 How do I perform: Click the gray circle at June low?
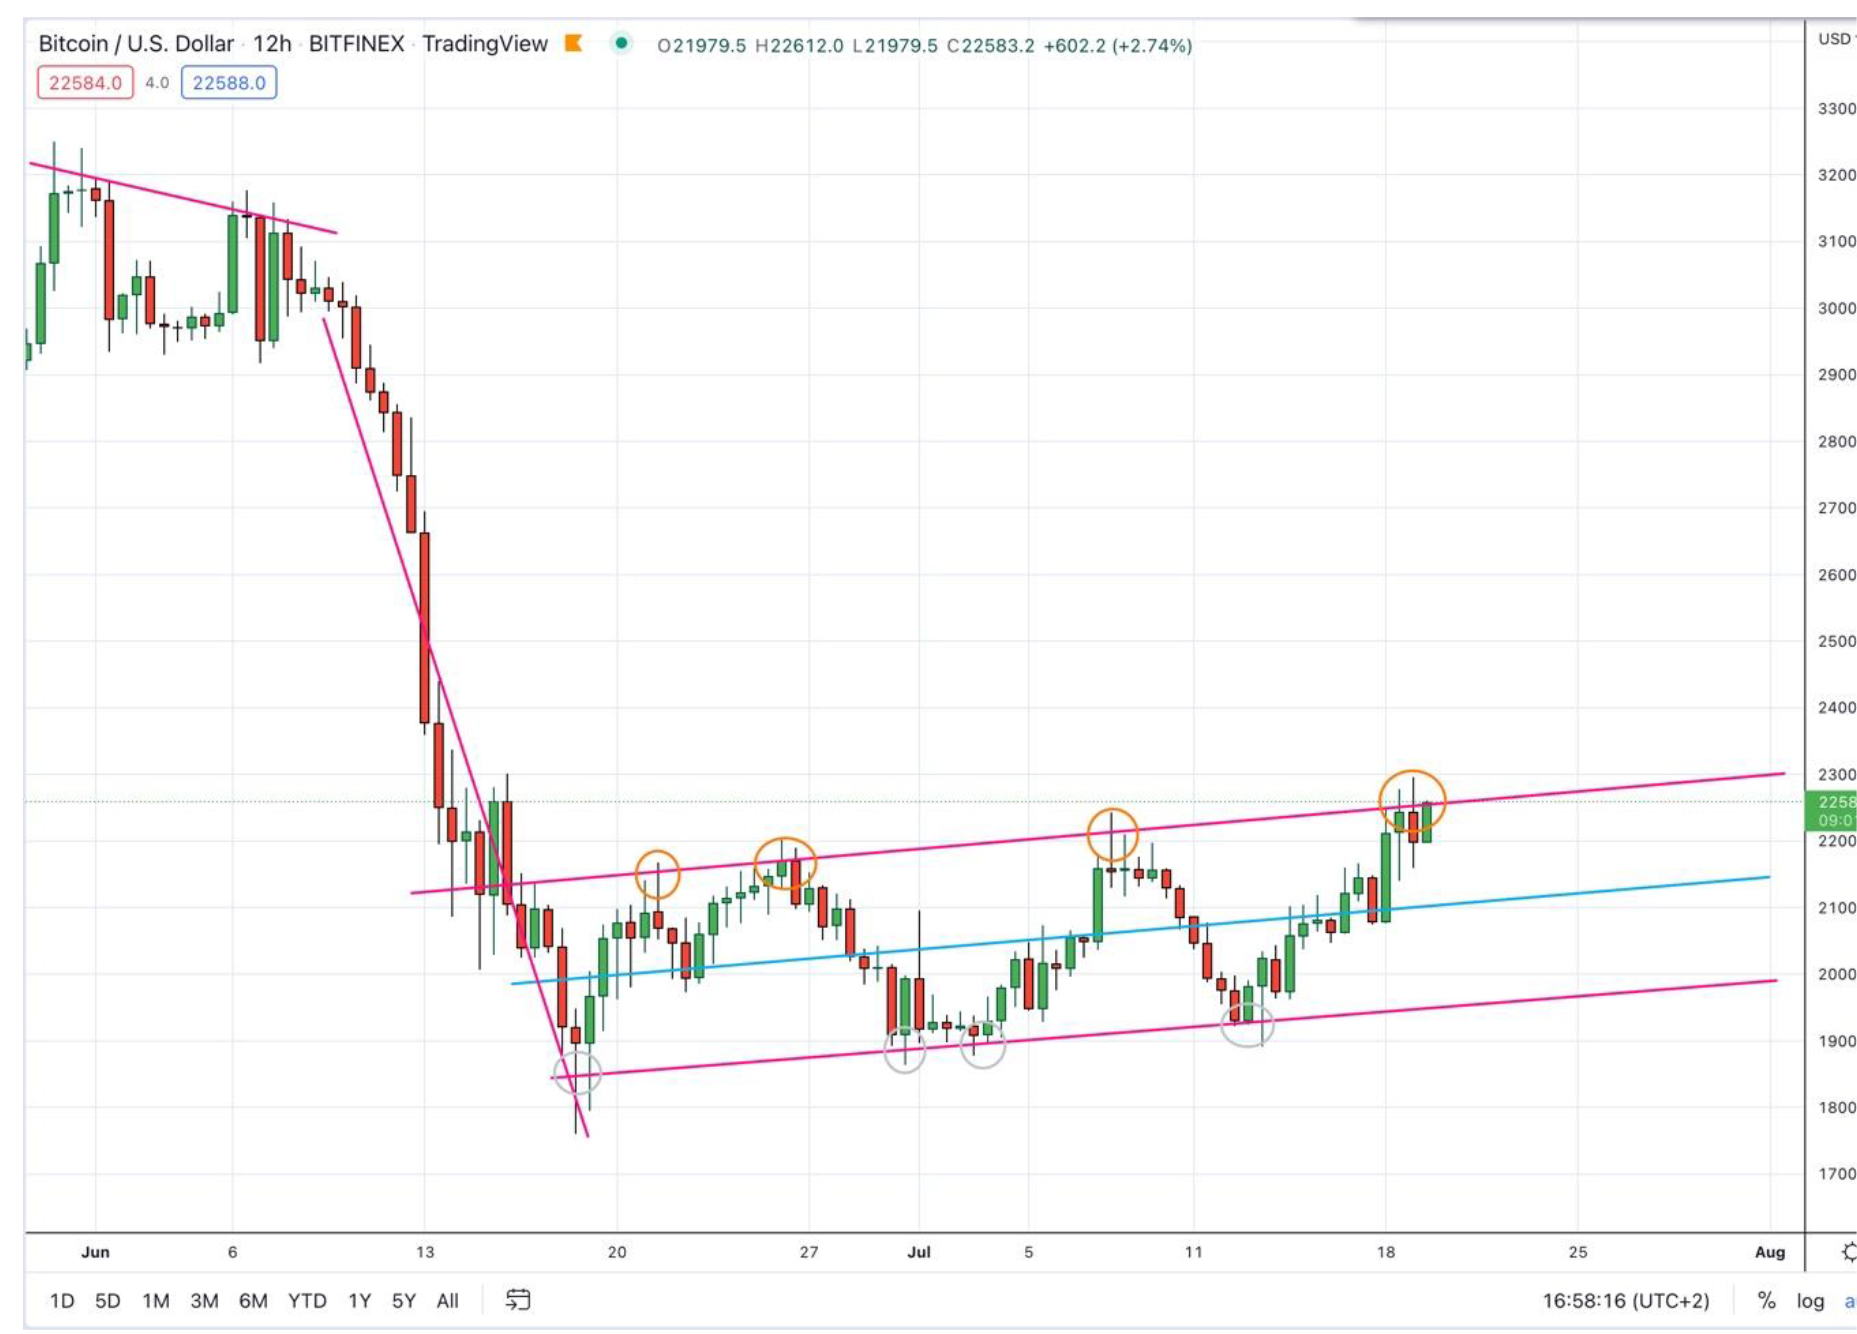577,1073
